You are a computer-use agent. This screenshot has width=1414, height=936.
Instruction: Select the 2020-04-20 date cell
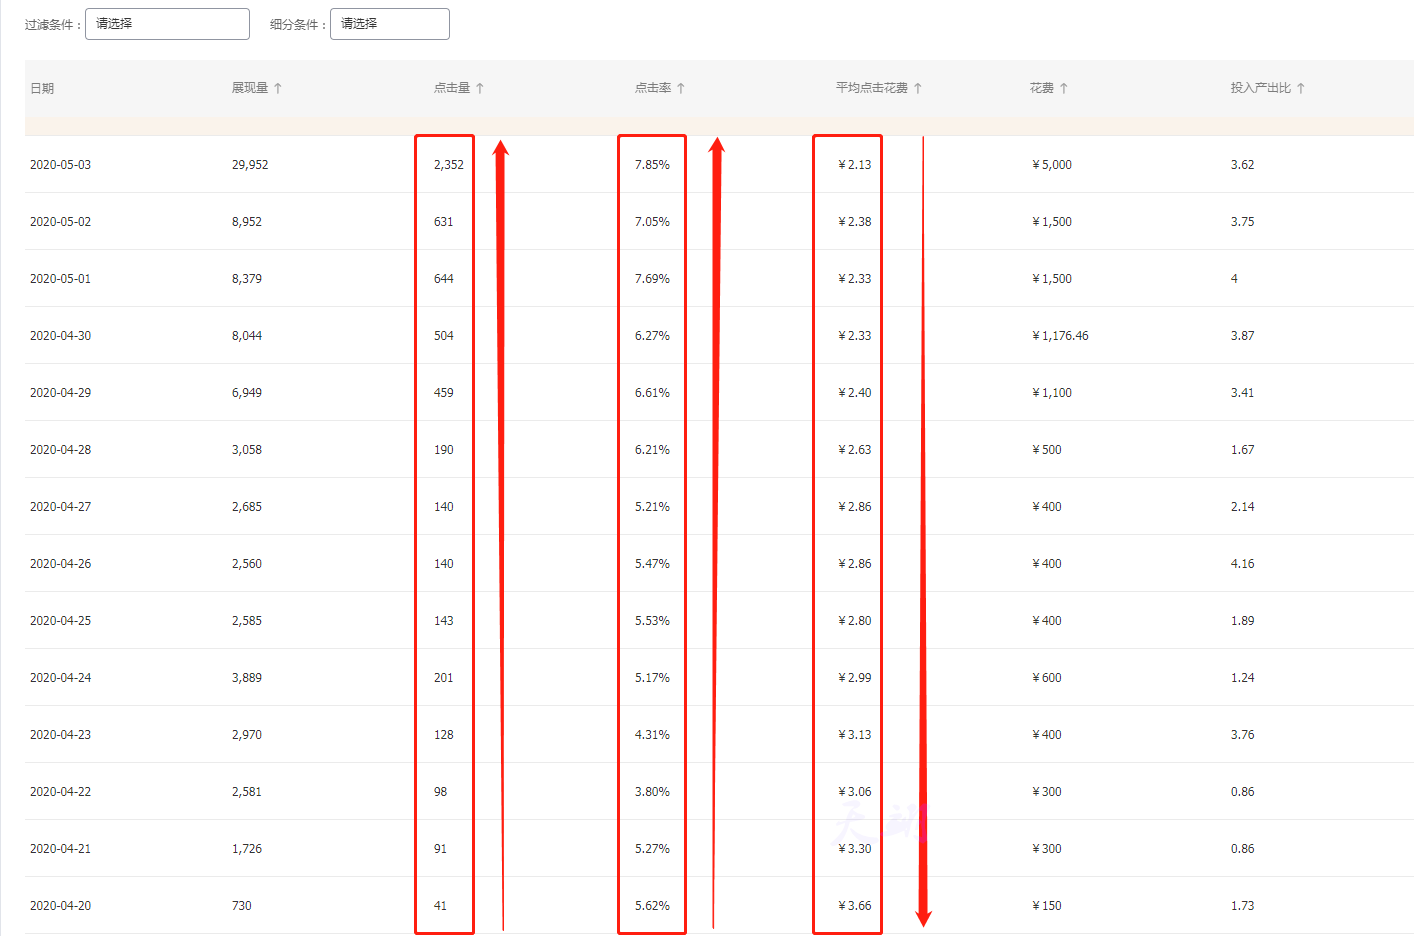click(60, 906)
